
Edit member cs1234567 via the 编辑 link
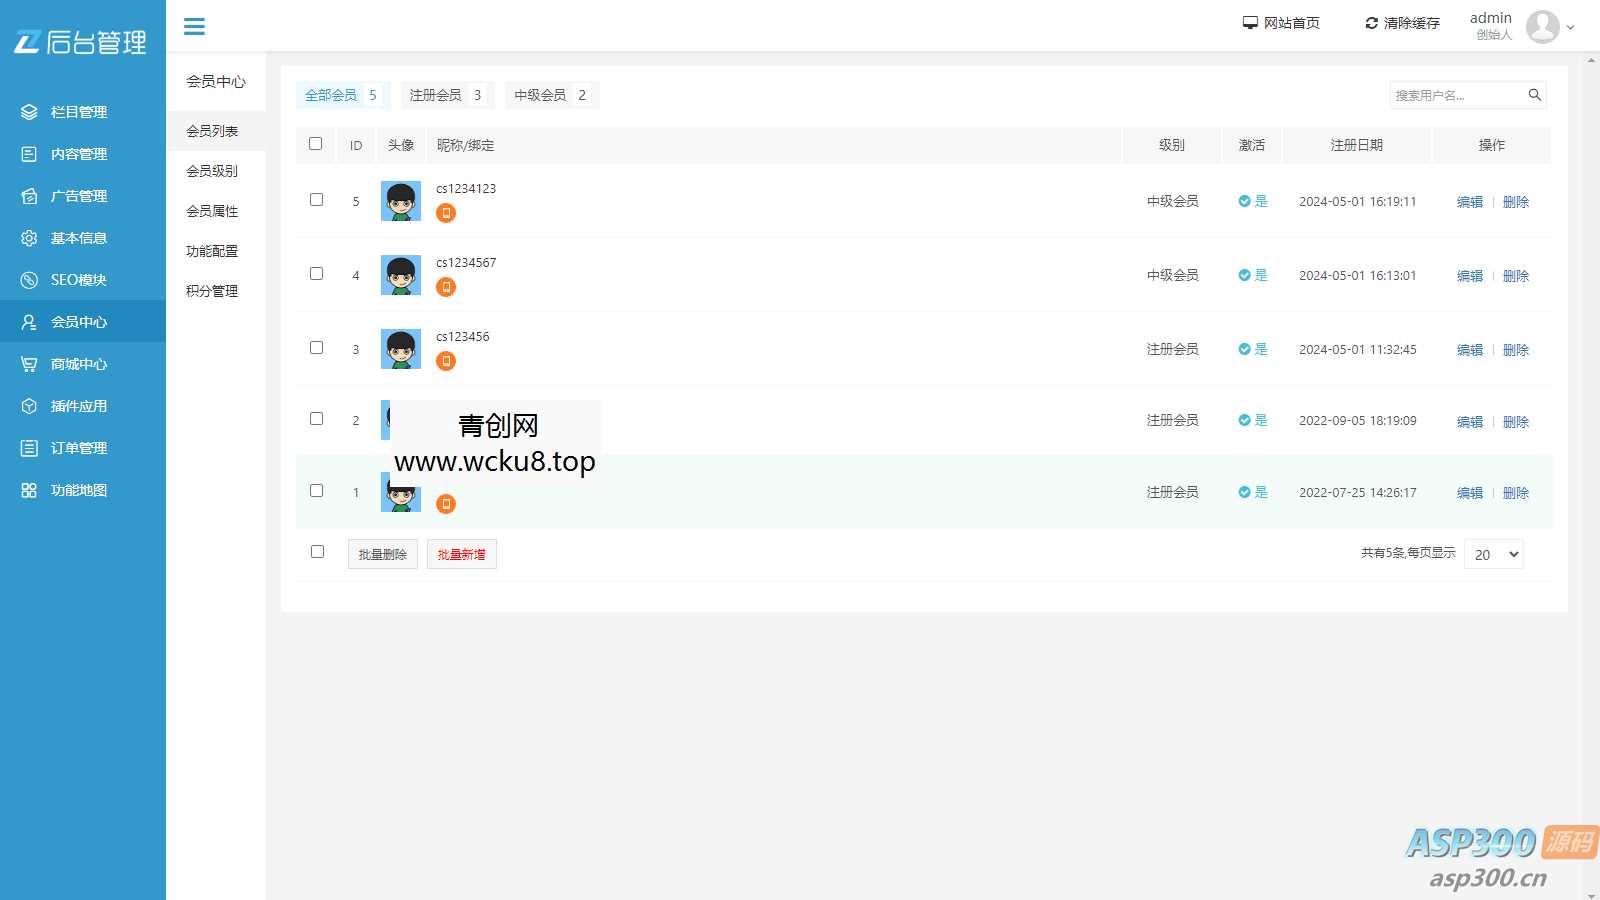pos(1469,275)
